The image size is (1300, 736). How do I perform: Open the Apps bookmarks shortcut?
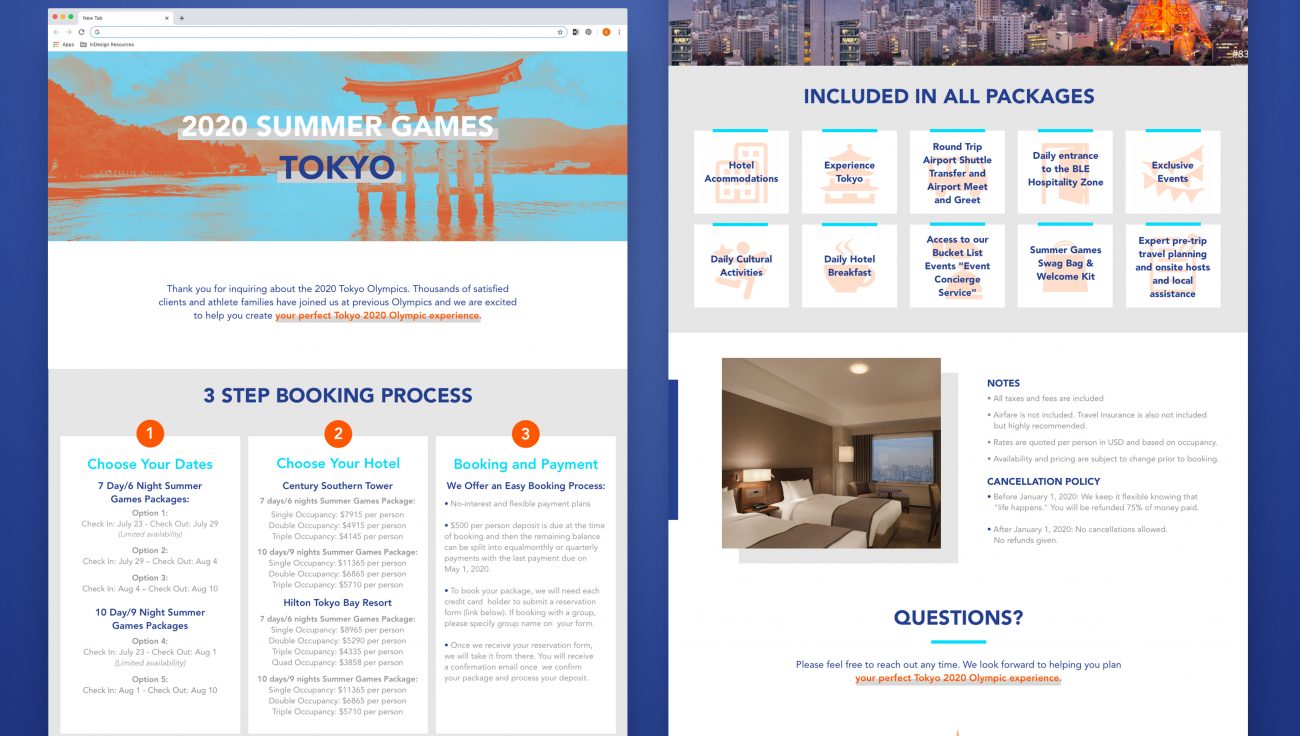pos(63,45)
